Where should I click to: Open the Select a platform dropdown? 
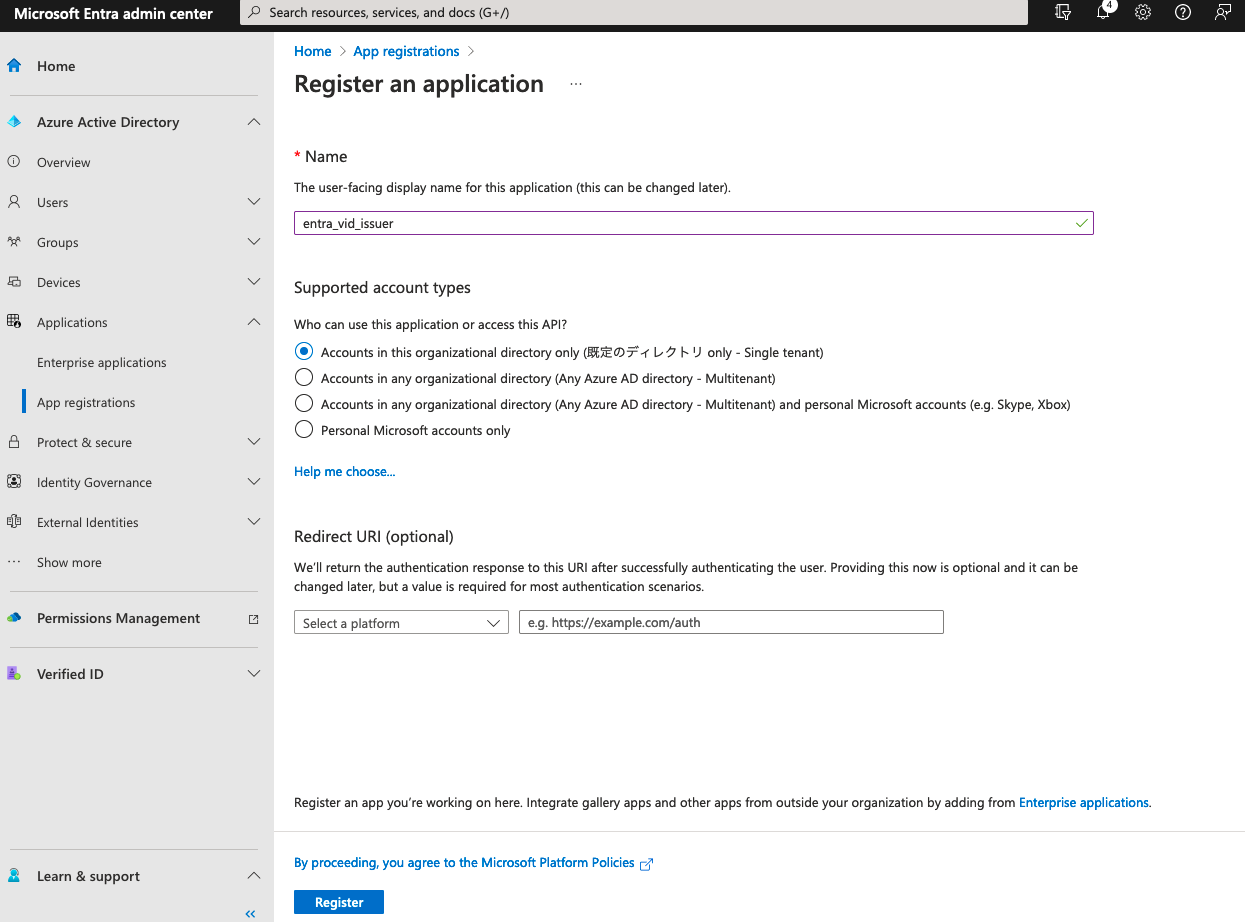[x=401, y=623]
